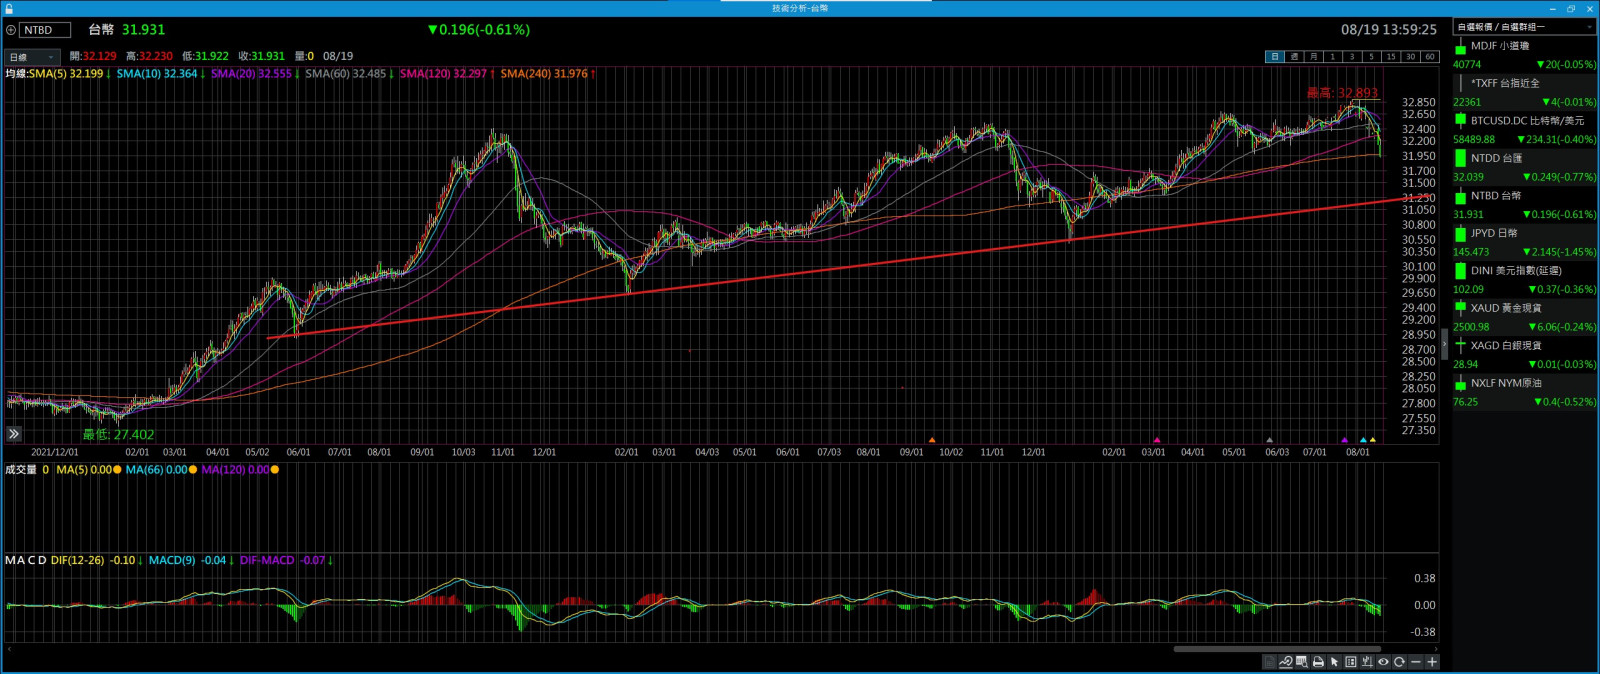1600x674 pixels.
Task: Click the refresh chart icon
Action: tap(1399, 662)
